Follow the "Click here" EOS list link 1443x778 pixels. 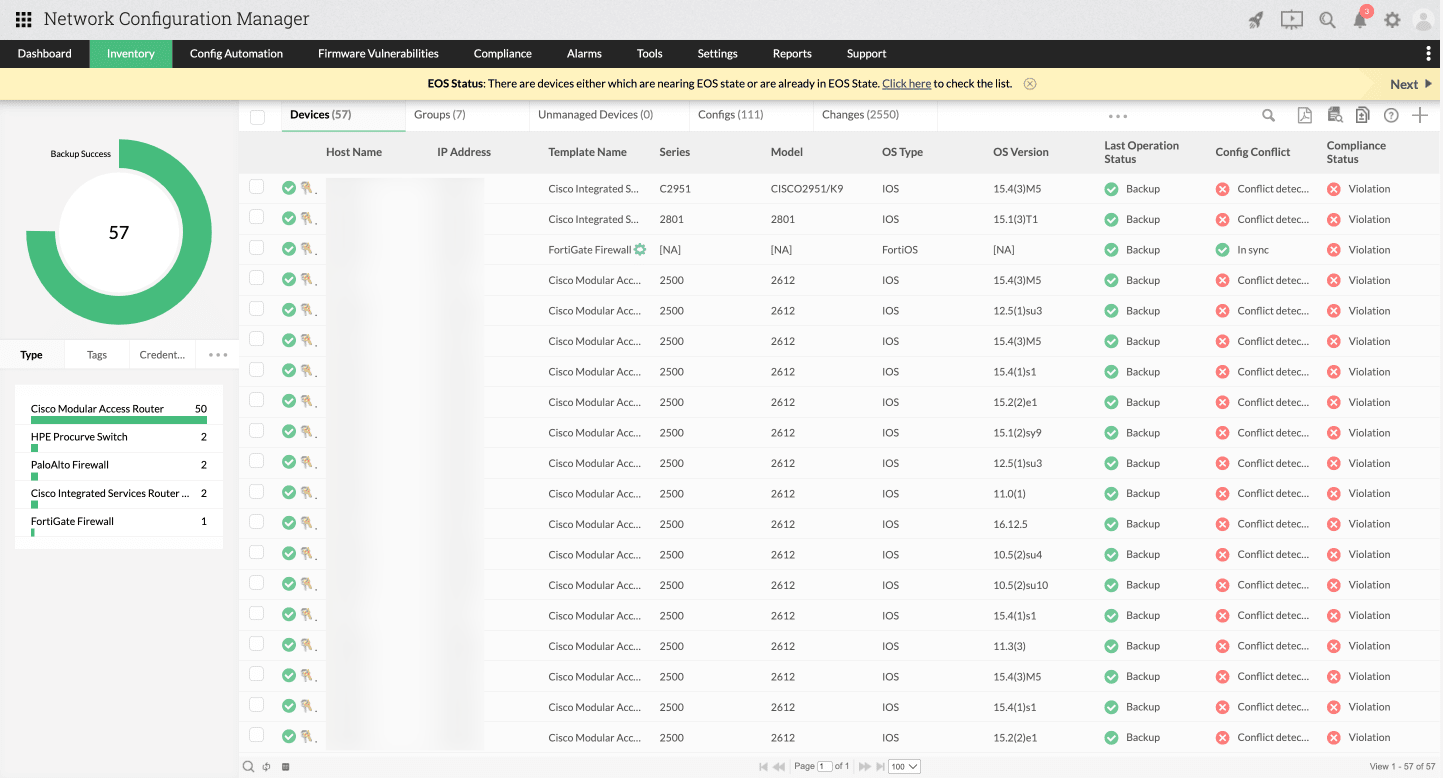coord(906,84)
